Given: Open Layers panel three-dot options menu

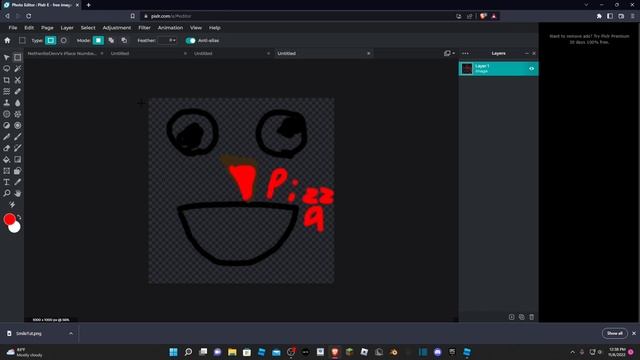Looking at the screenshot, I should (465, 53).
